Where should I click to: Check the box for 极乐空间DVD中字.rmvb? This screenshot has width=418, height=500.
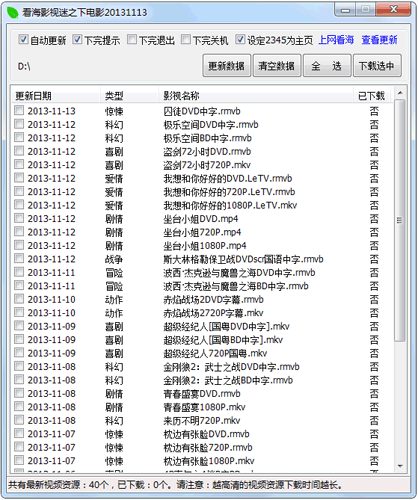tap(19, 124)
